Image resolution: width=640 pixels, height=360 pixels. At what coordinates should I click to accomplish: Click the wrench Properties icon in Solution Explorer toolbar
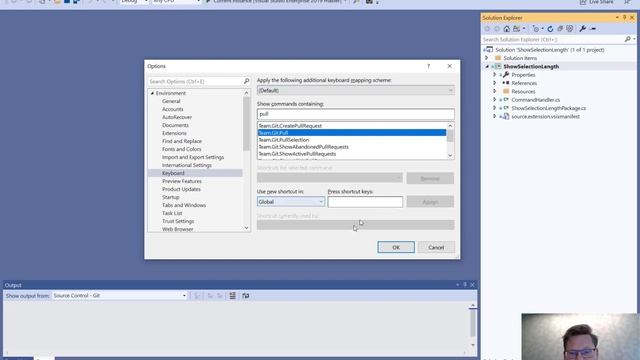(582, 29)
